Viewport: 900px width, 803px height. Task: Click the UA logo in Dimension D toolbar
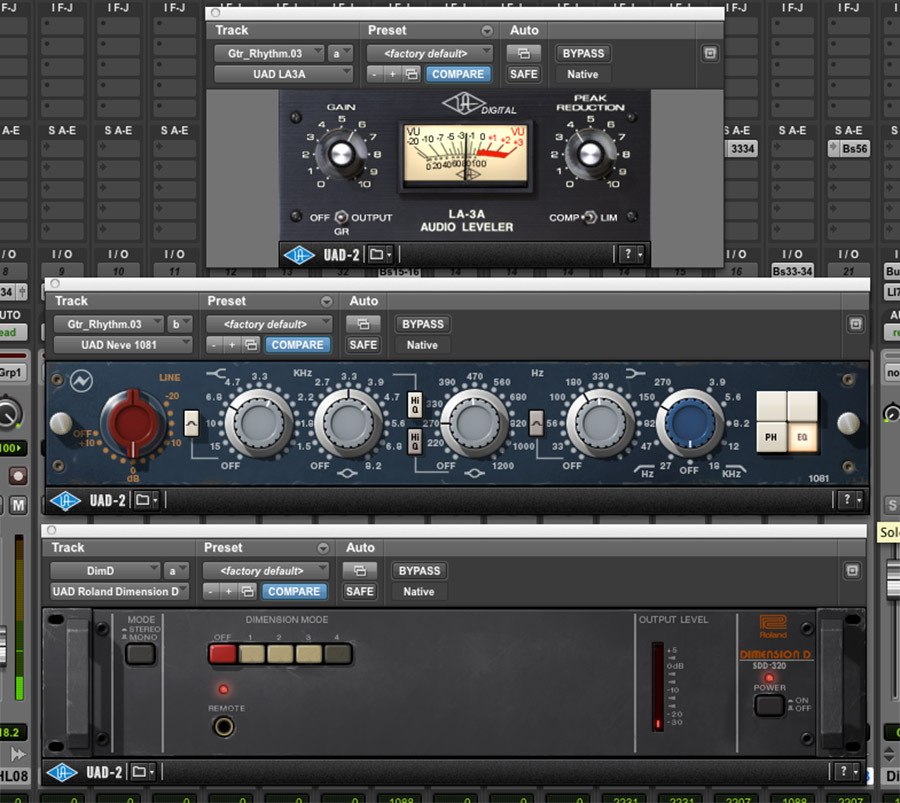pos(63,773)
